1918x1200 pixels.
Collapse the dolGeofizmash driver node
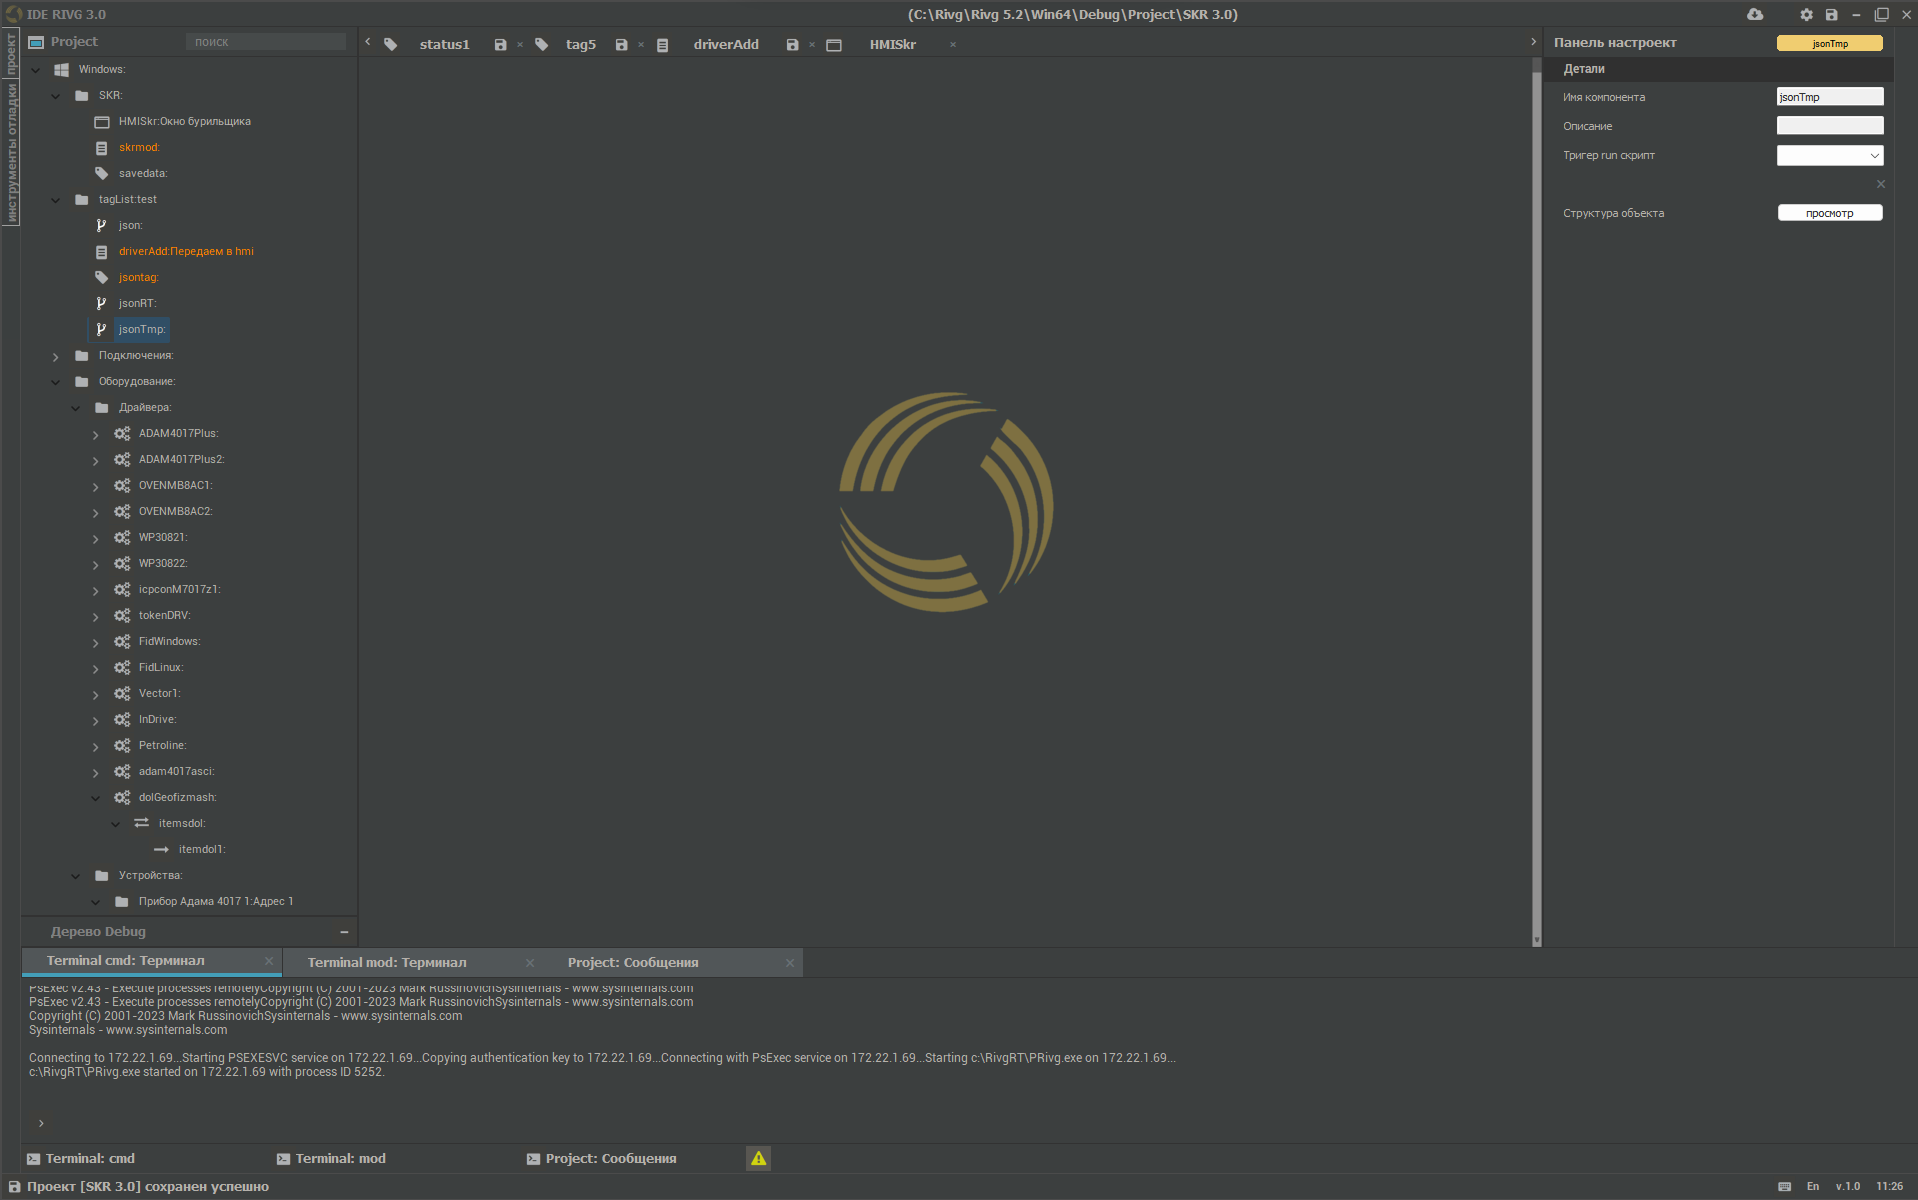96,798
